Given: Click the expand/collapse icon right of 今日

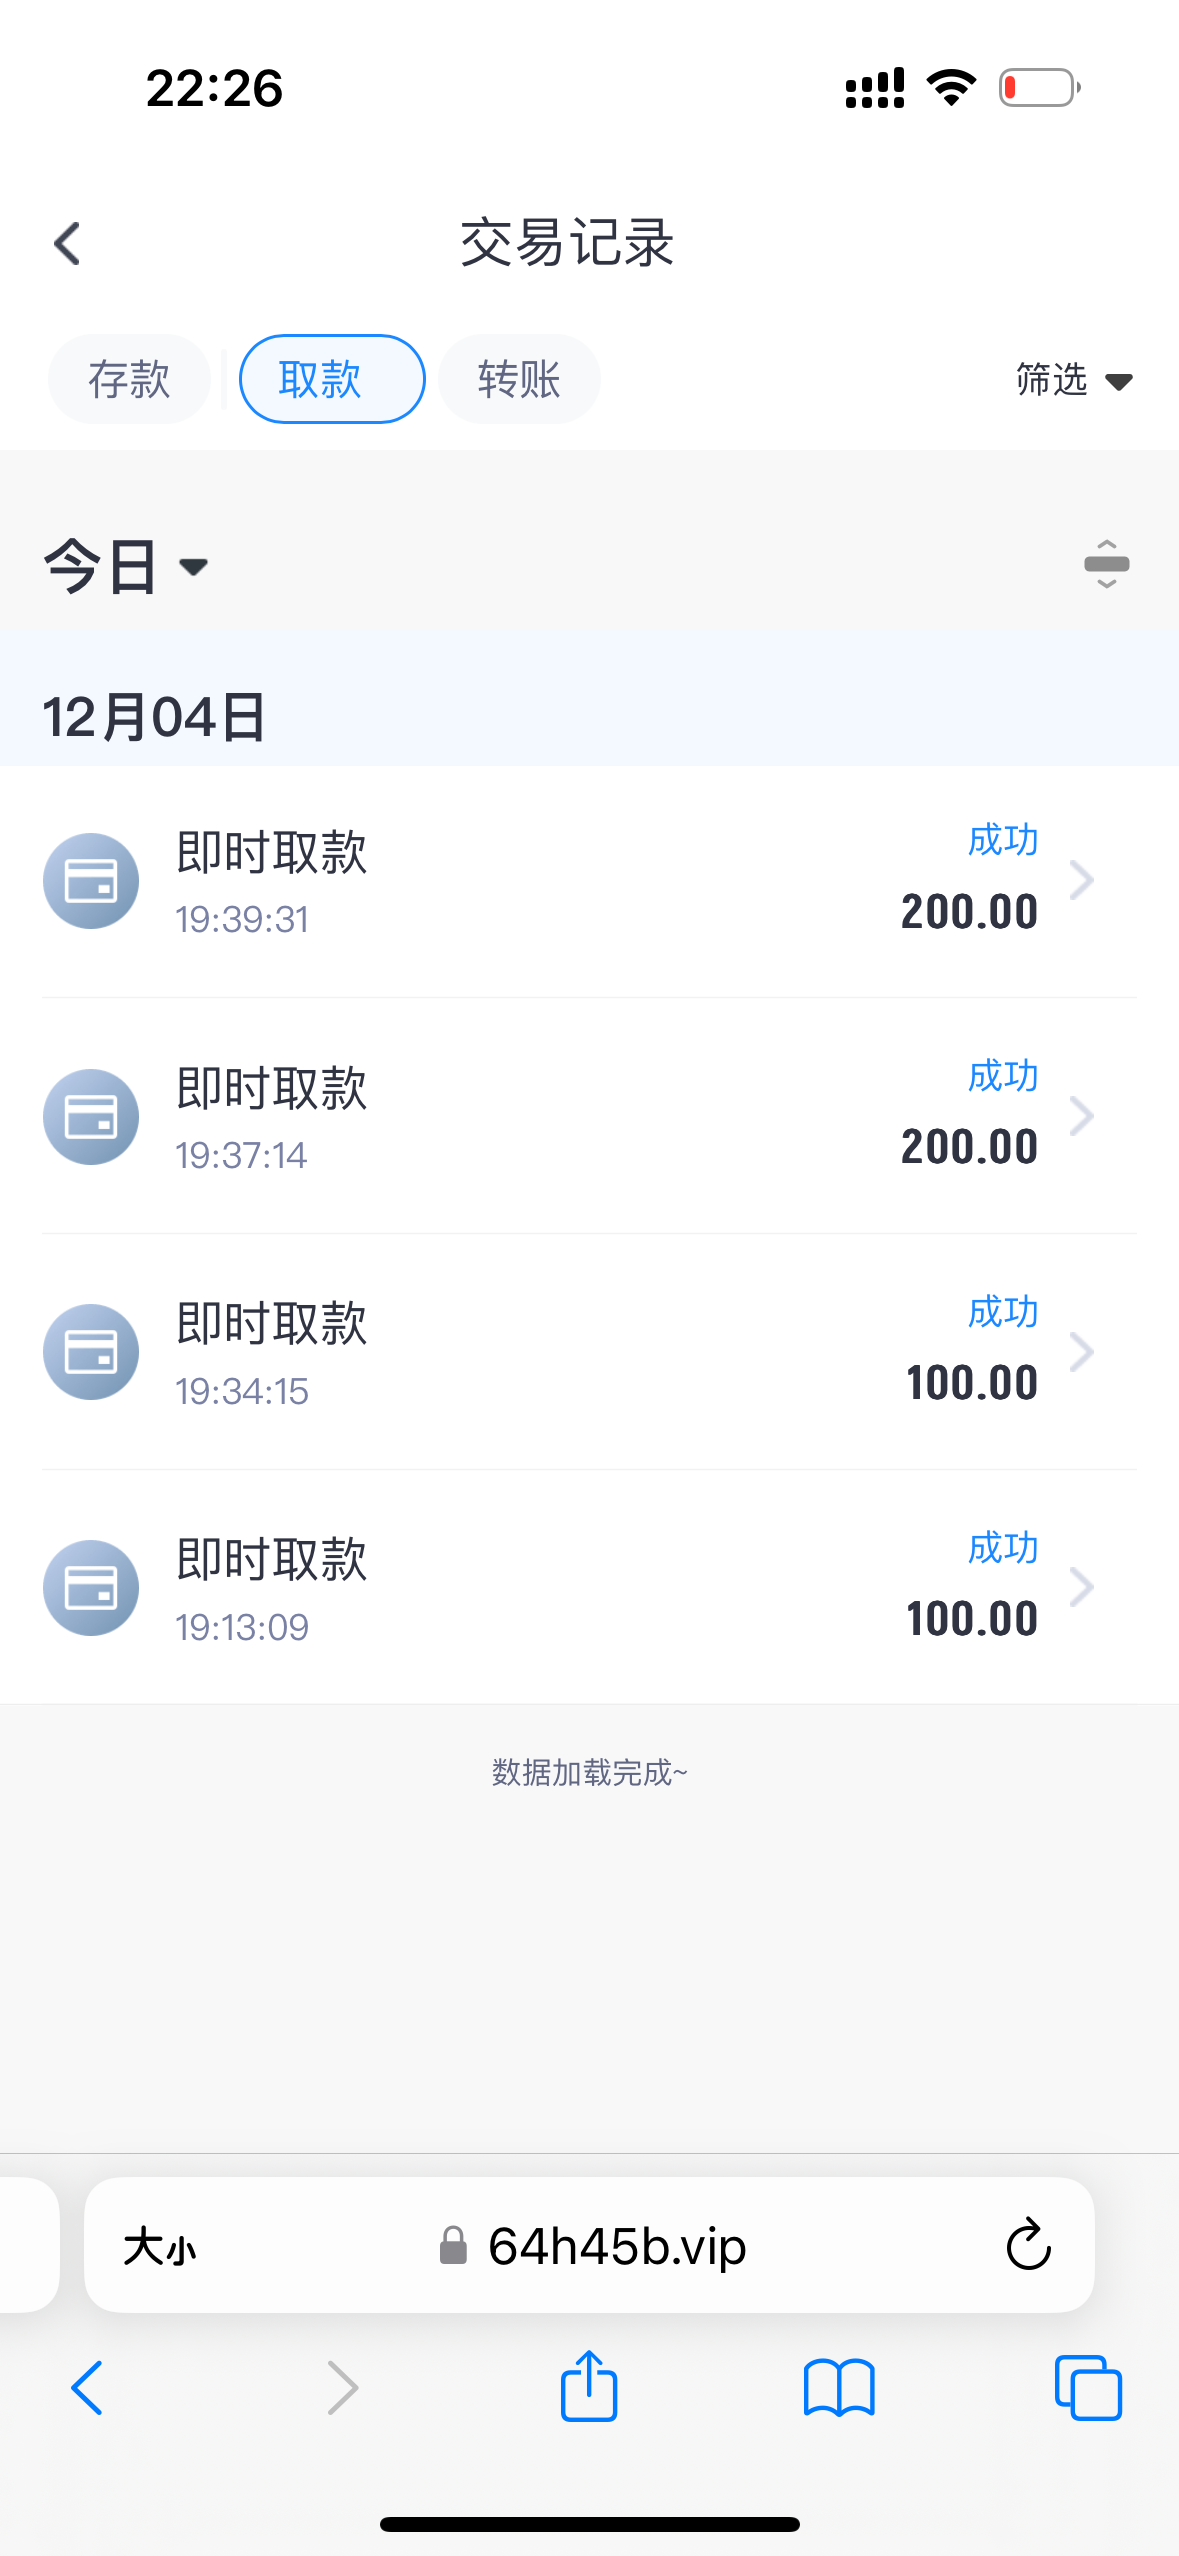Looking at the screenshot, I should coord(1106,564).
